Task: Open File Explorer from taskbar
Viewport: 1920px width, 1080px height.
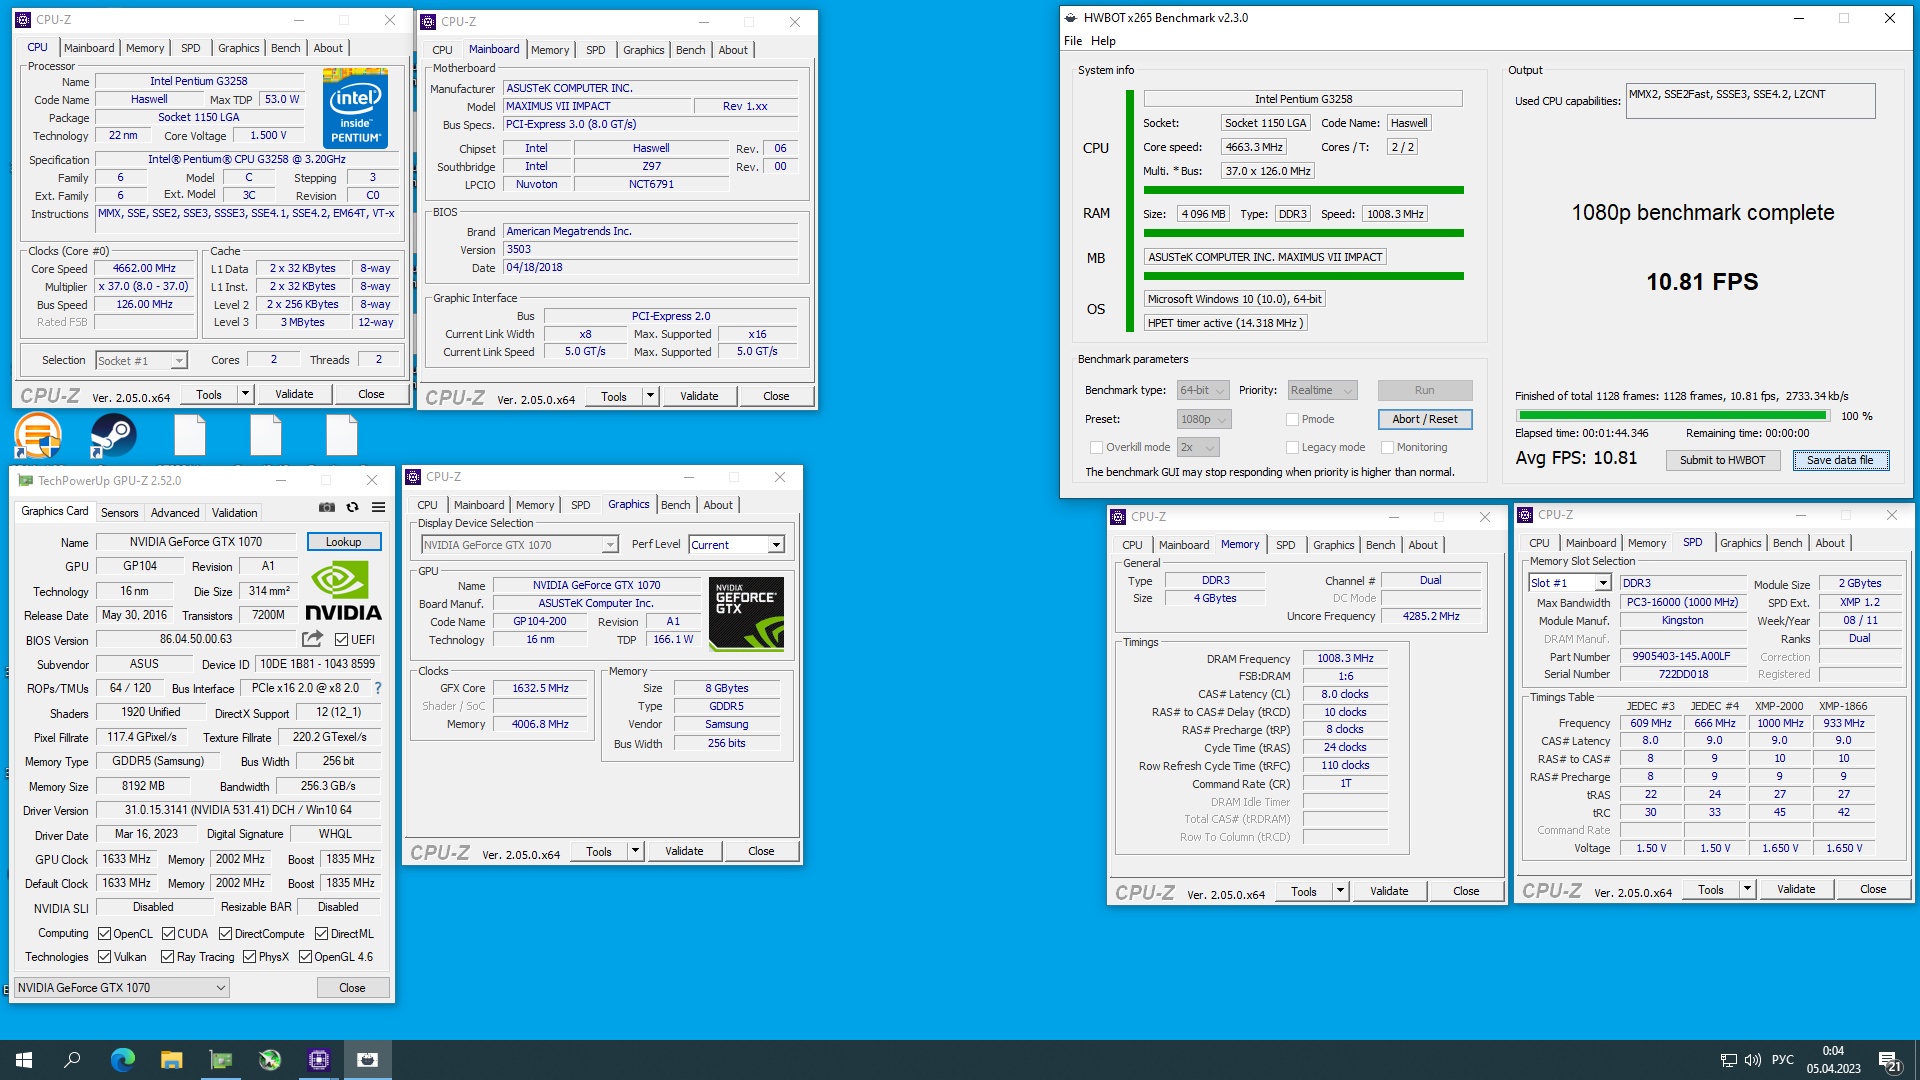Action: click(172, 1060)
